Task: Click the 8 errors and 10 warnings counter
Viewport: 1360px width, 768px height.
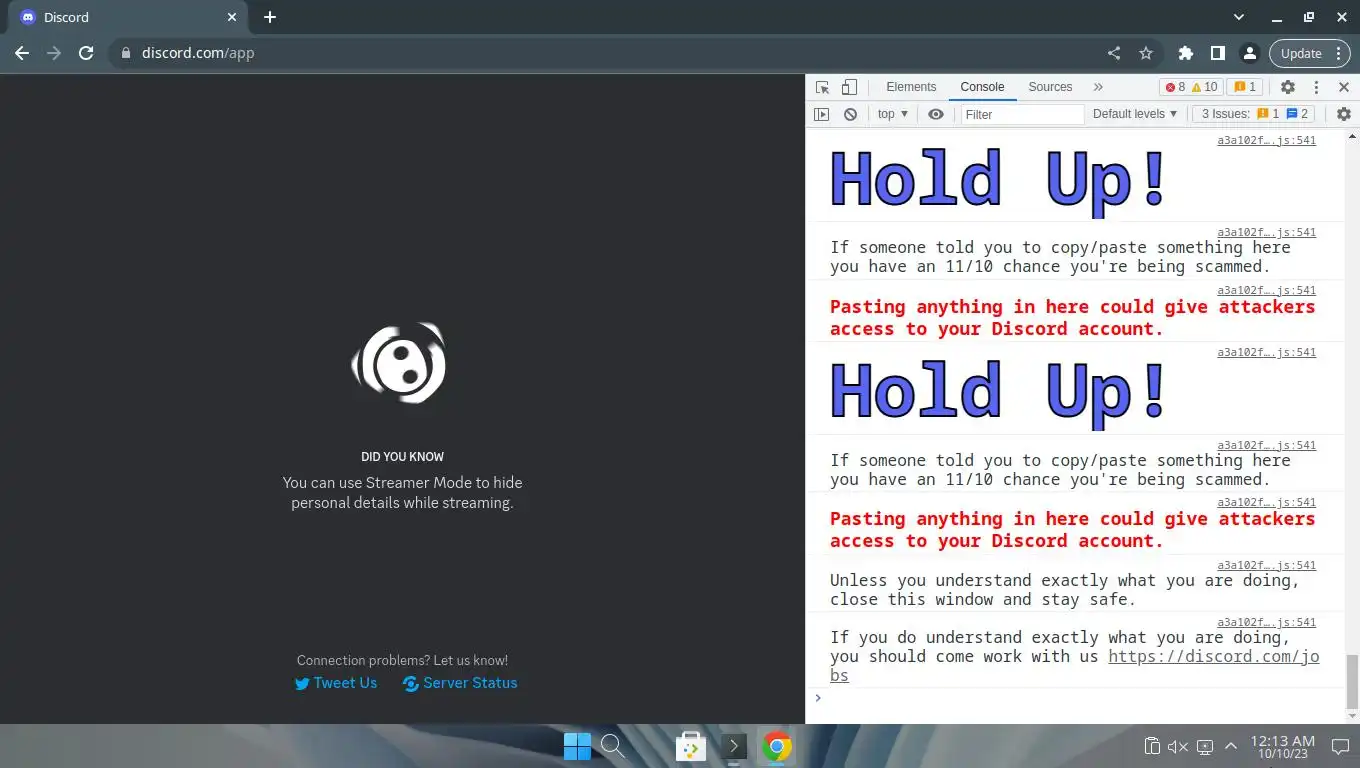Action: click(1192, 87)
